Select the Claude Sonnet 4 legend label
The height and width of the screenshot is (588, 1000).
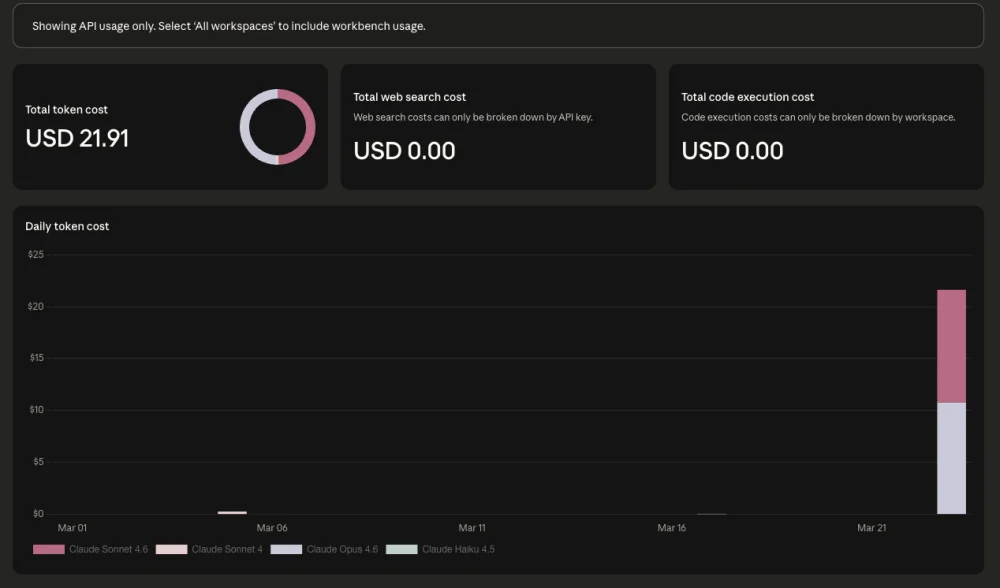[x=227, y=549]
